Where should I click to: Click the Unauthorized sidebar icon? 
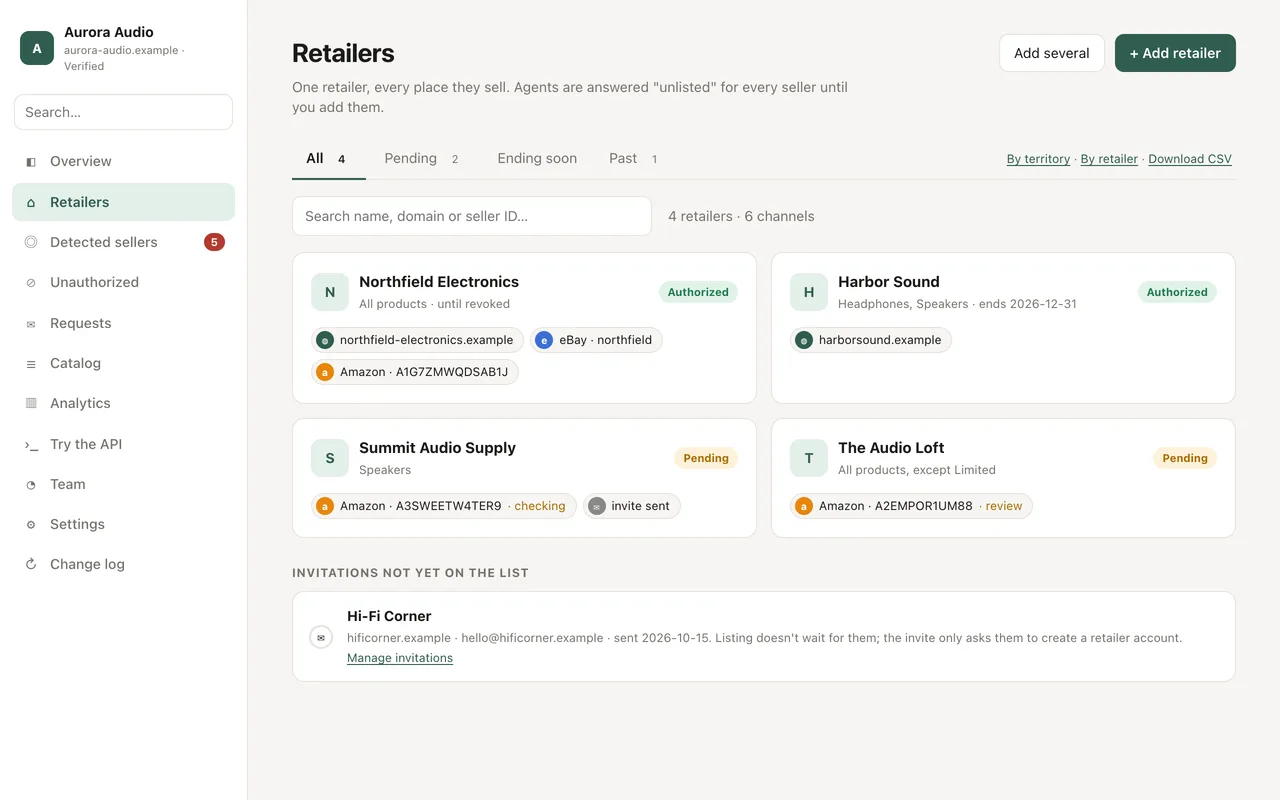[x=31, y=283]
